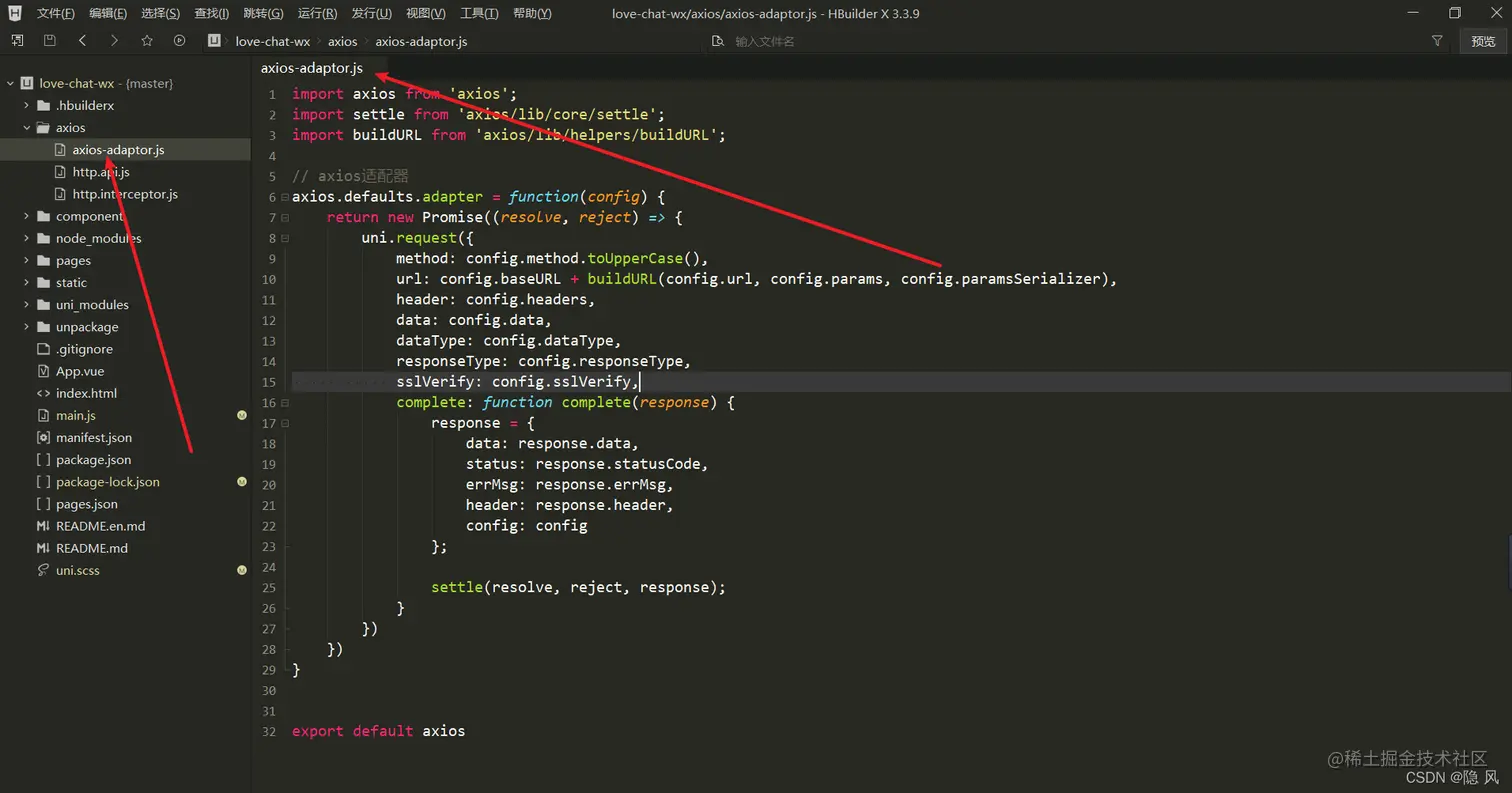Click the modified badge on the main.js row
This screenshot has height=793, width=1512.
(242, 415)
